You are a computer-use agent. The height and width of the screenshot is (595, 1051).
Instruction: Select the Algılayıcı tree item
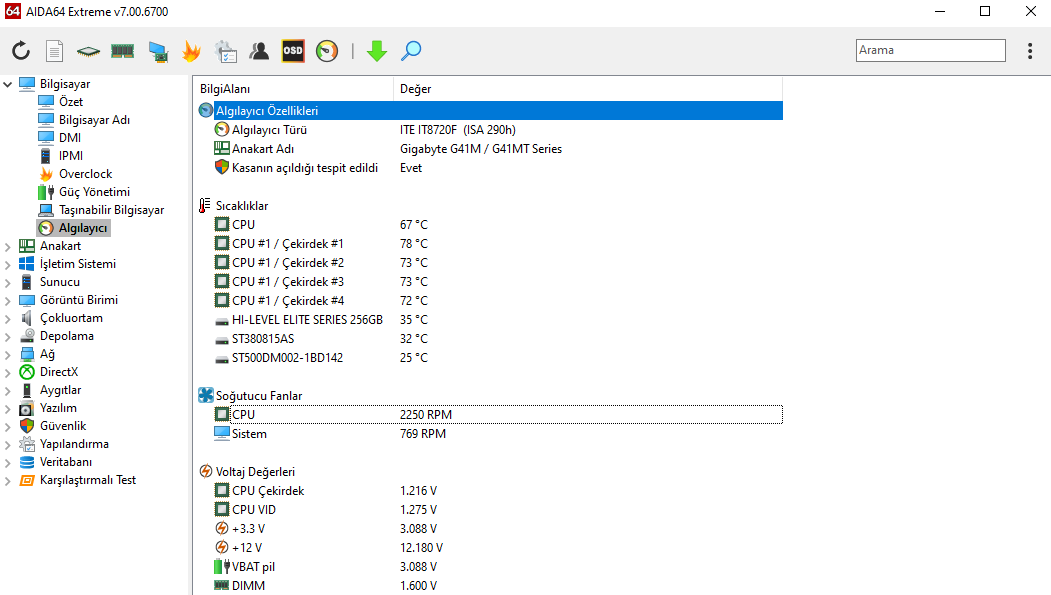click(83, 228)
